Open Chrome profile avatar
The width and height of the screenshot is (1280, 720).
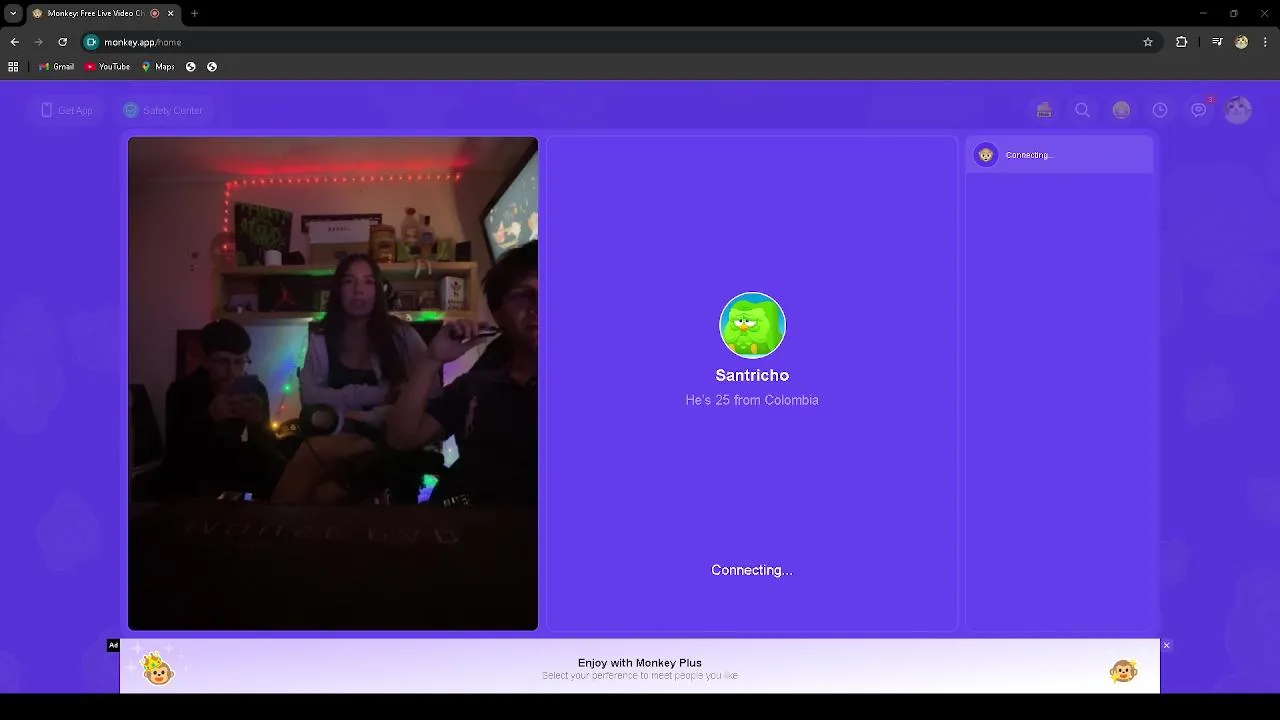pyautogui.click(x=1241, y=42)
